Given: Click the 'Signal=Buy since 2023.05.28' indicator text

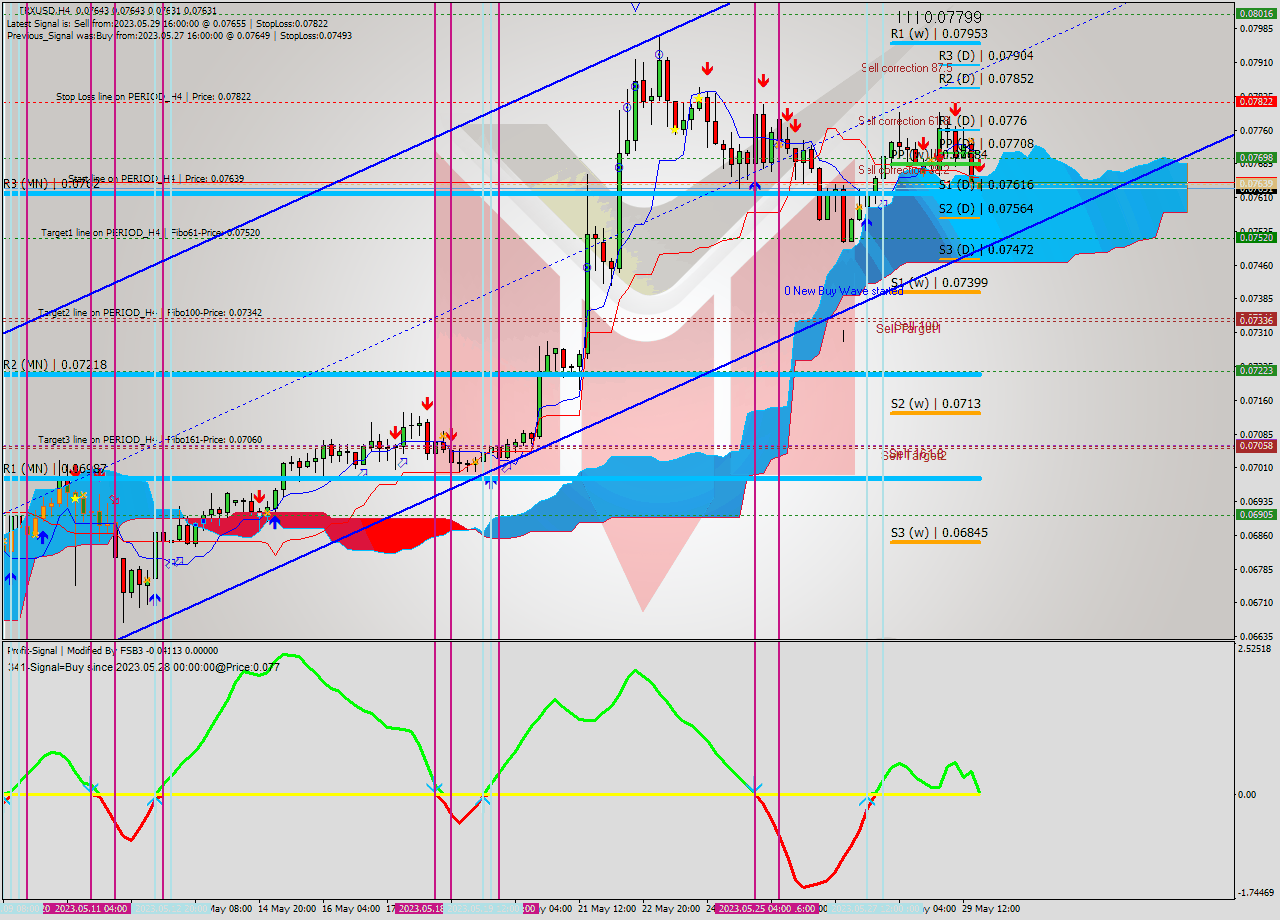Looking at the screenshot, I should pyautogui.click(x=144, y=667).
